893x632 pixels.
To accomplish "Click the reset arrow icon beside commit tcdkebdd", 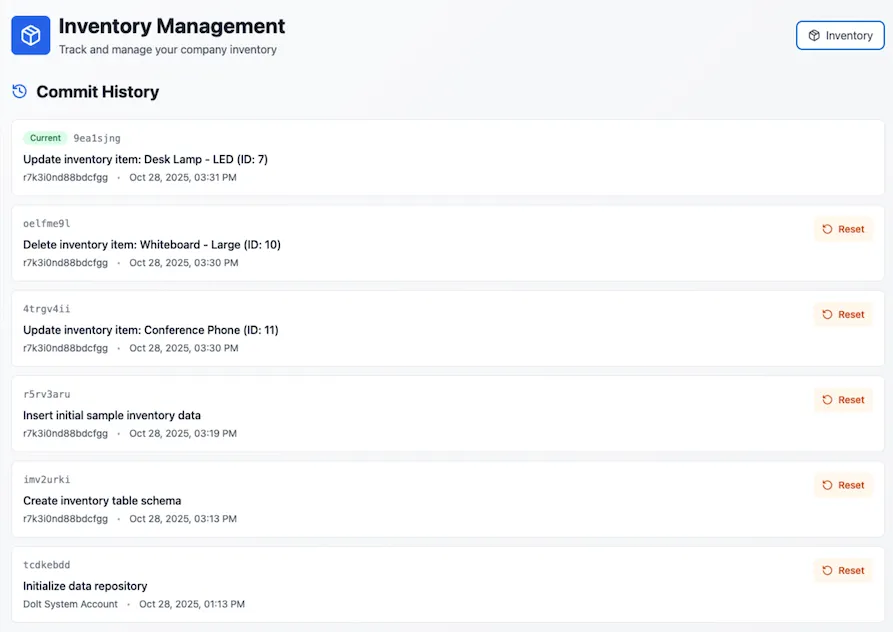I will point(826,570).
